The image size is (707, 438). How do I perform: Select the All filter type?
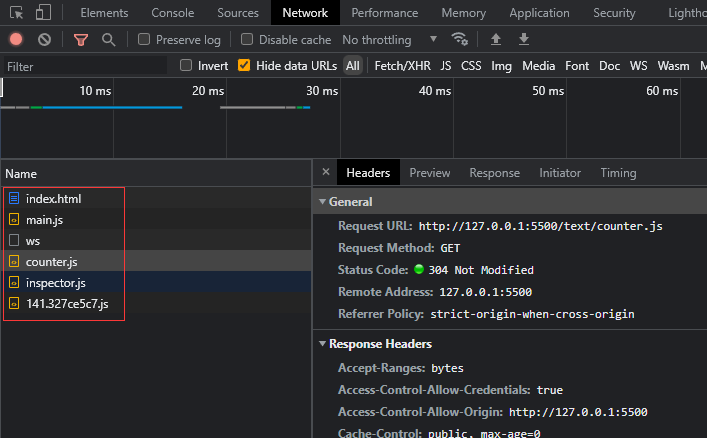pos(353,66)
